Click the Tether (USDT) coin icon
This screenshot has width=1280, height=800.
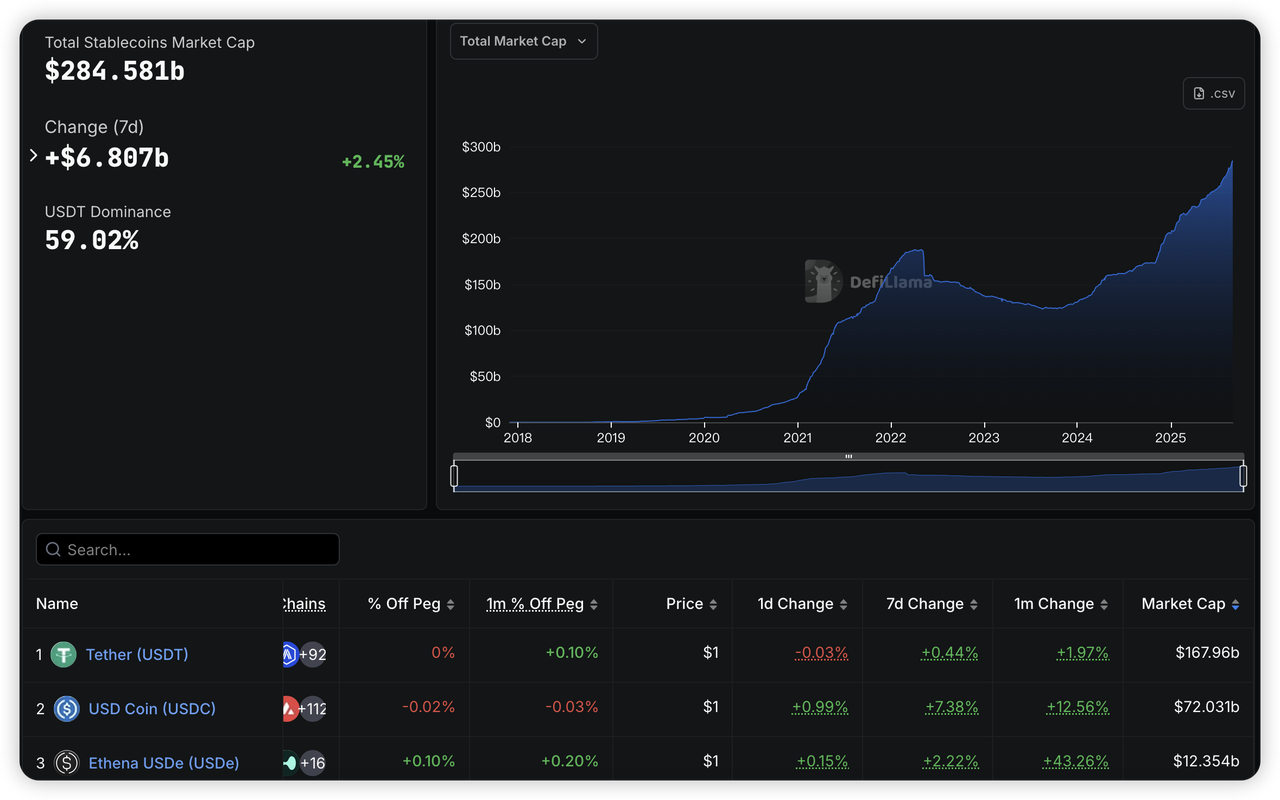pos(64,655)
